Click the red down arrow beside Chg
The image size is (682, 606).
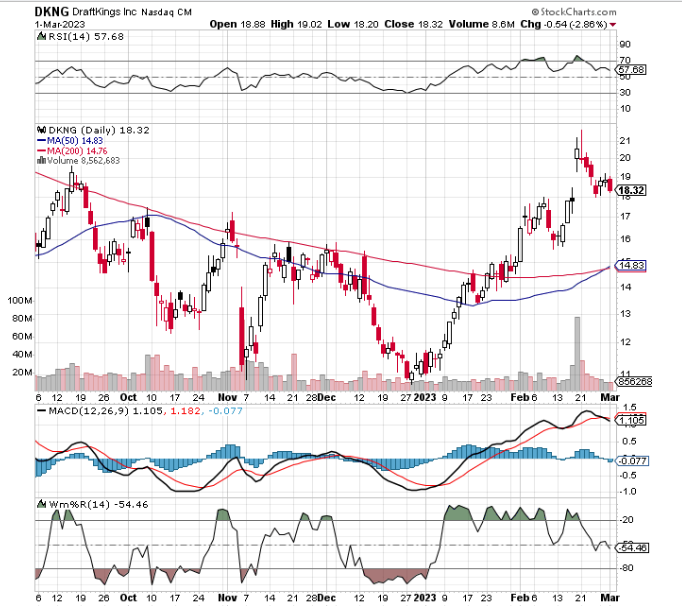[x=613, y=25]
